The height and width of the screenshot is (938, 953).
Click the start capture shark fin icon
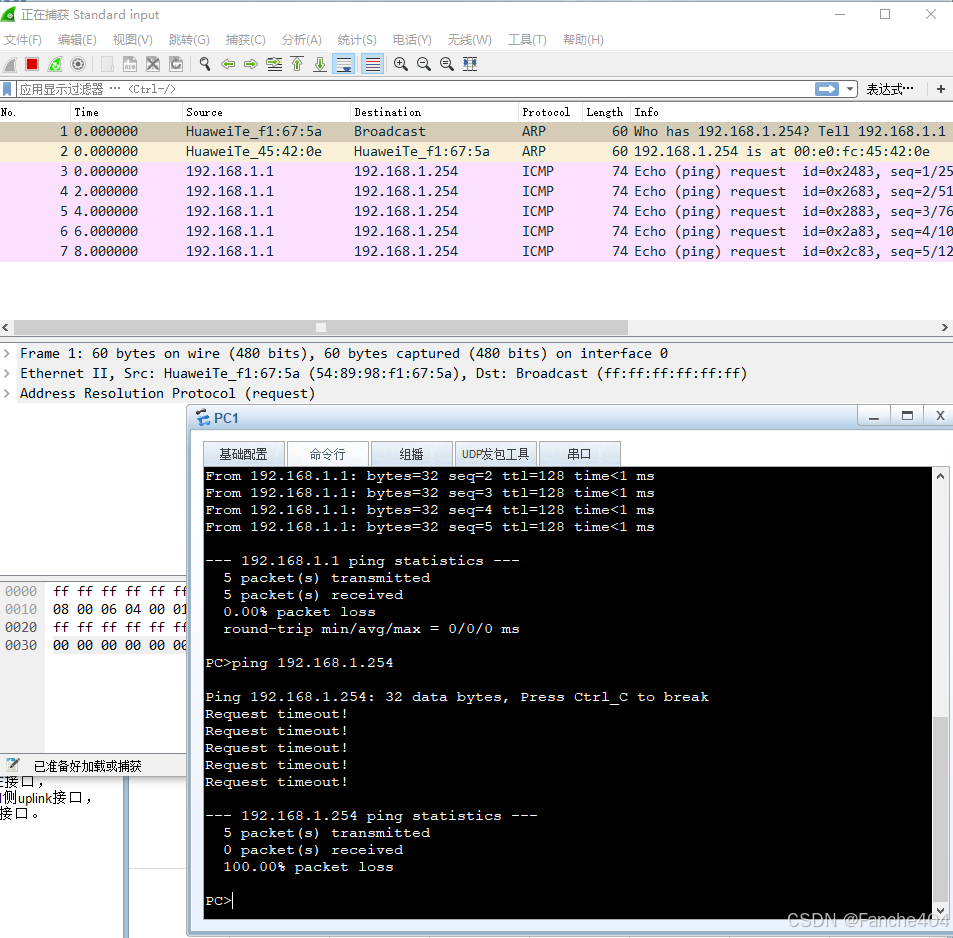[x=10, y=64]
